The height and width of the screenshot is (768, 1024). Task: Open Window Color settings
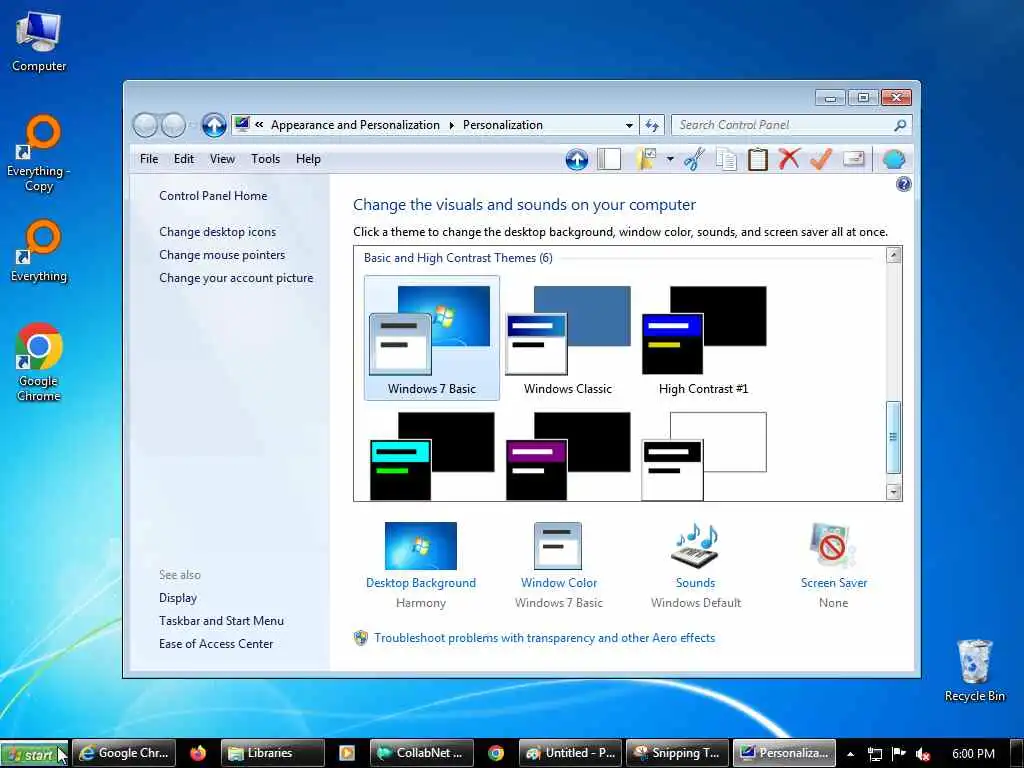[x=558, y=565]
